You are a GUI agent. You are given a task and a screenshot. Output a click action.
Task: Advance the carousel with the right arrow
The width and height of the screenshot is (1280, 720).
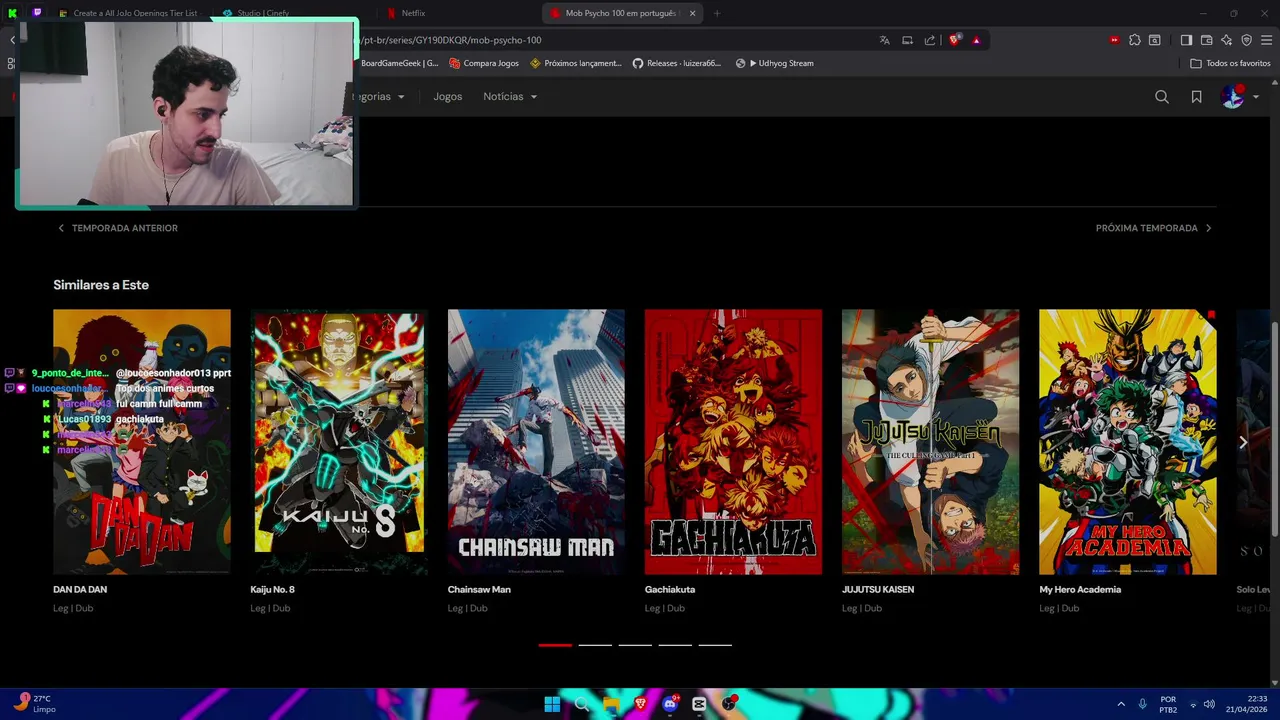click(x=1243, y=442)
